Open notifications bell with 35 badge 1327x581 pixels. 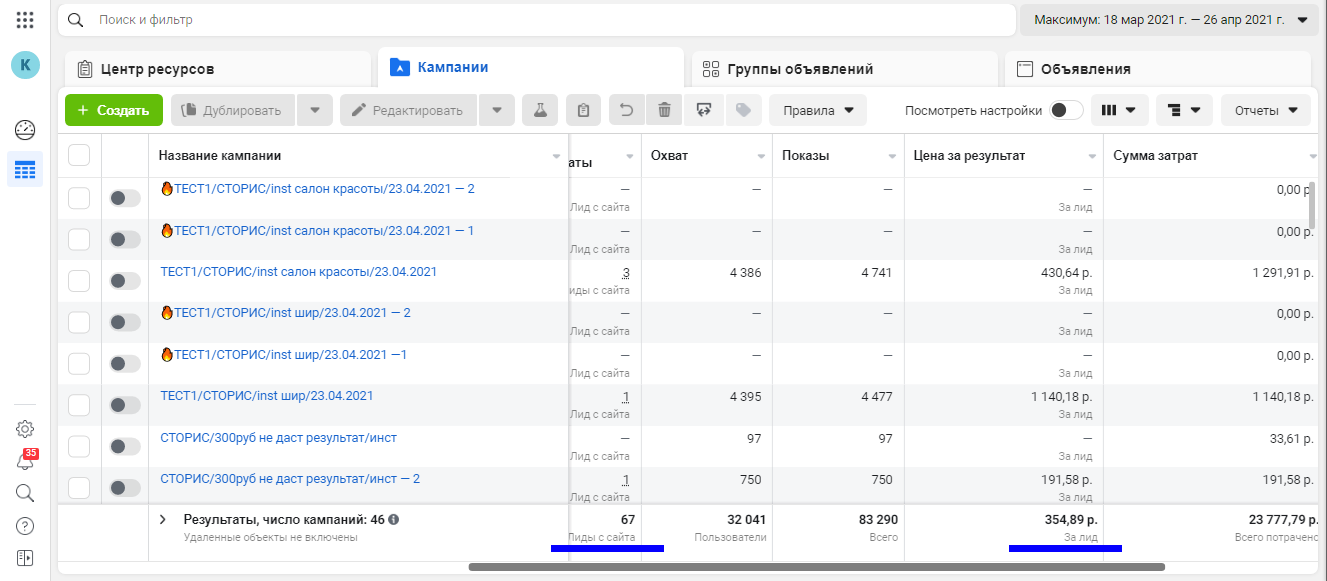(26, 460)
